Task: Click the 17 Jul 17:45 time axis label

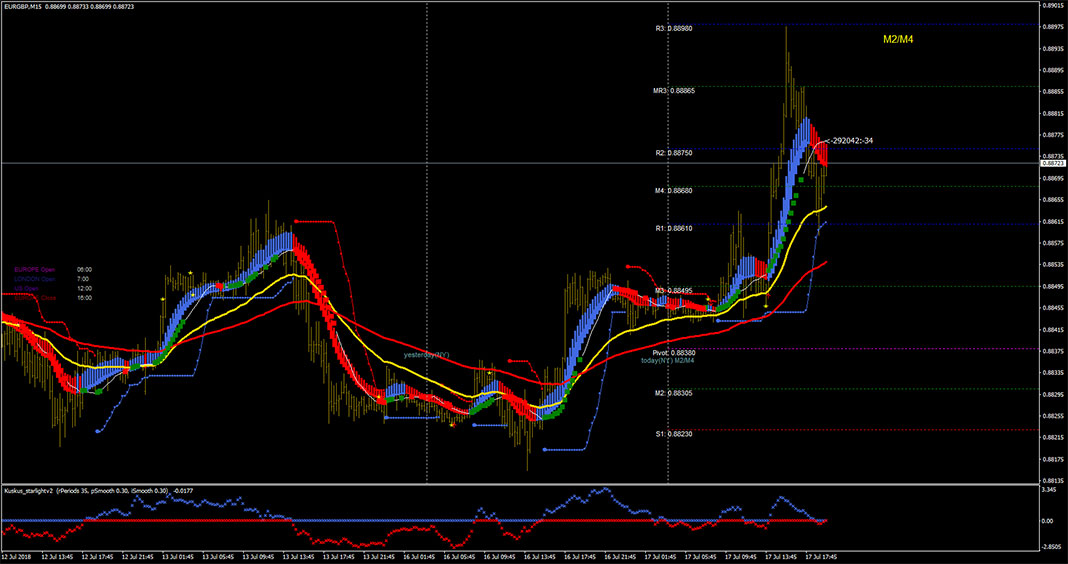Action: pyautogui.click(x=819, y=556)
